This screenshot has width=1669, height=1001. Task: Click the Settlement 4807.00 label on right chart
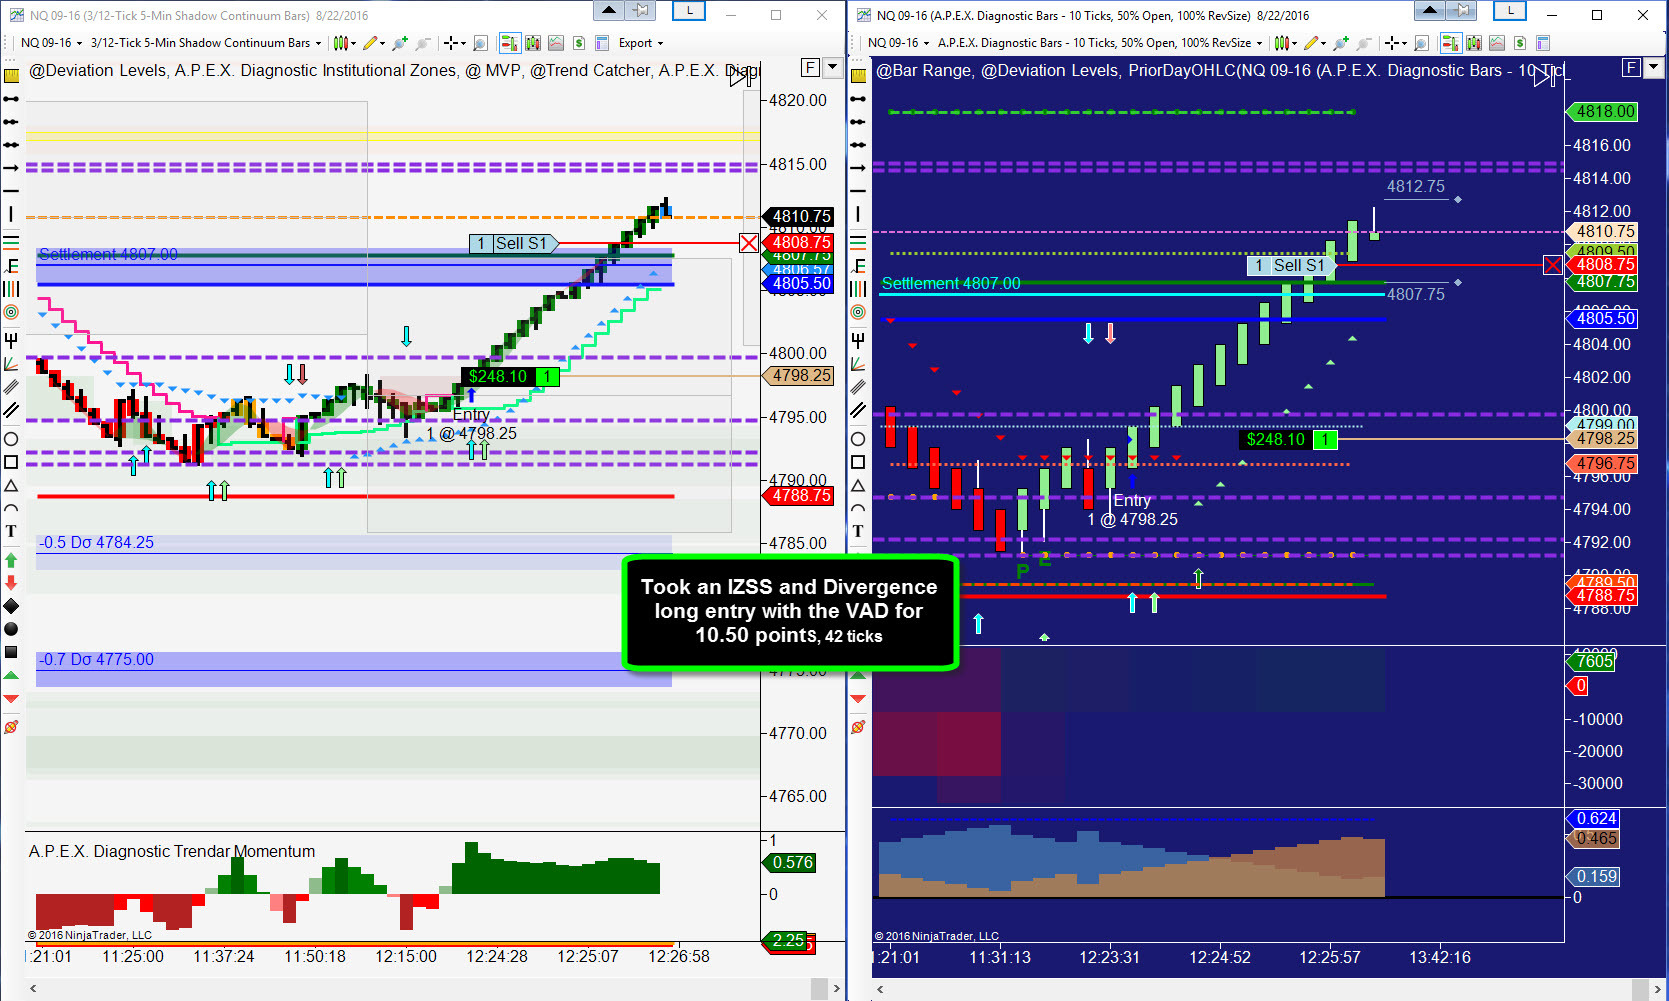951,283
